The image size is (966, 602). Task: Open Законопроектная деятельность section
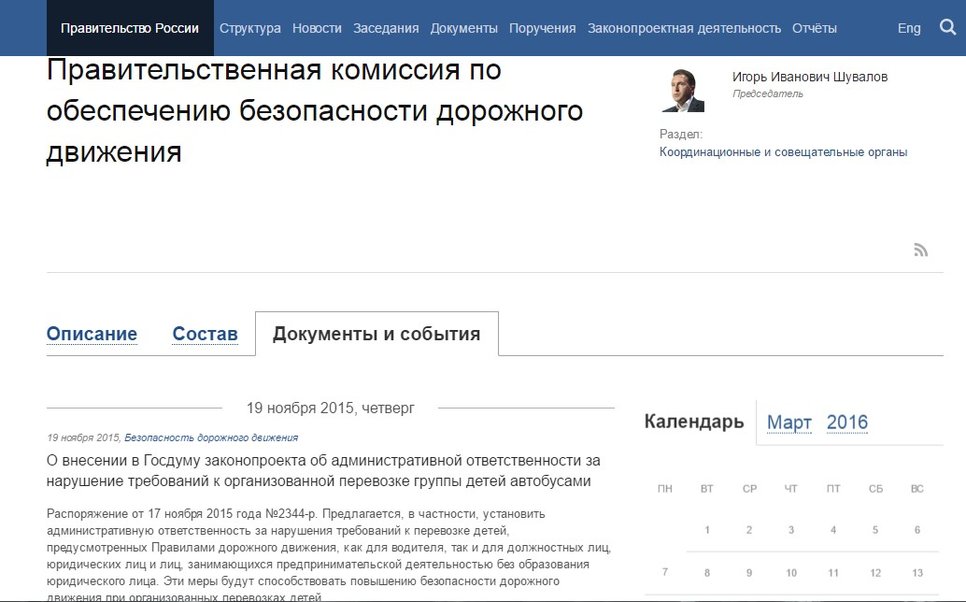[x=684, y=28]
